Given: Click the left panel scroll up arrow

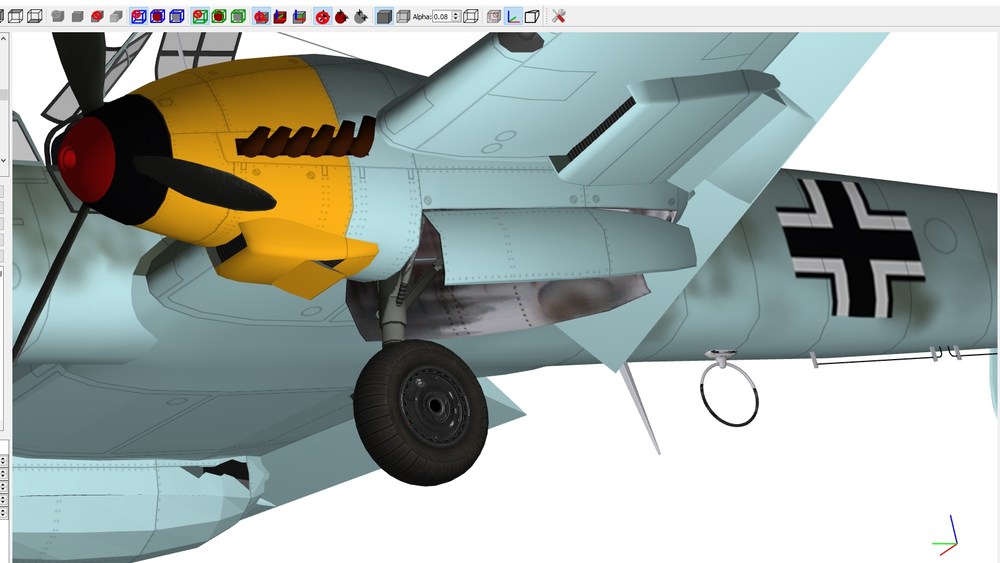Looking at the screenshot, I should point(3,40).
